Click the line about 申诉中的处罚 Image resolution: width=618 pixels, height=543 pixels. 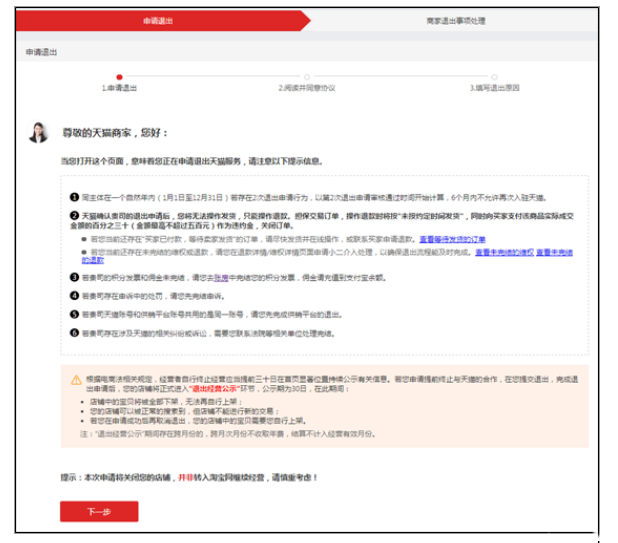(x=153, y=296)
